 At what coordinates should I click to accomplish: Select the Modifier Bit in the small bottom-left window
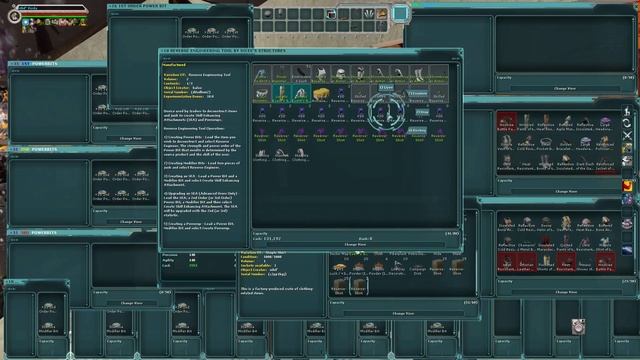[x=49, y=327]
